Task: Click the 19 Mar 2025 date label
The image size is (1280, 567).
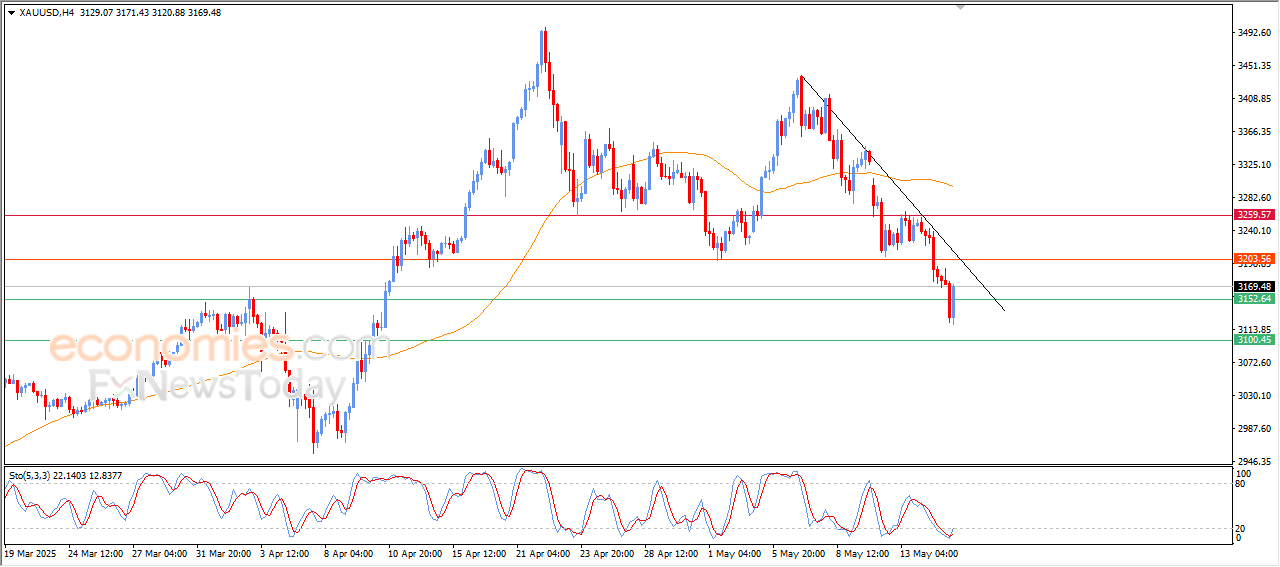Action: [x=32, y=552]
